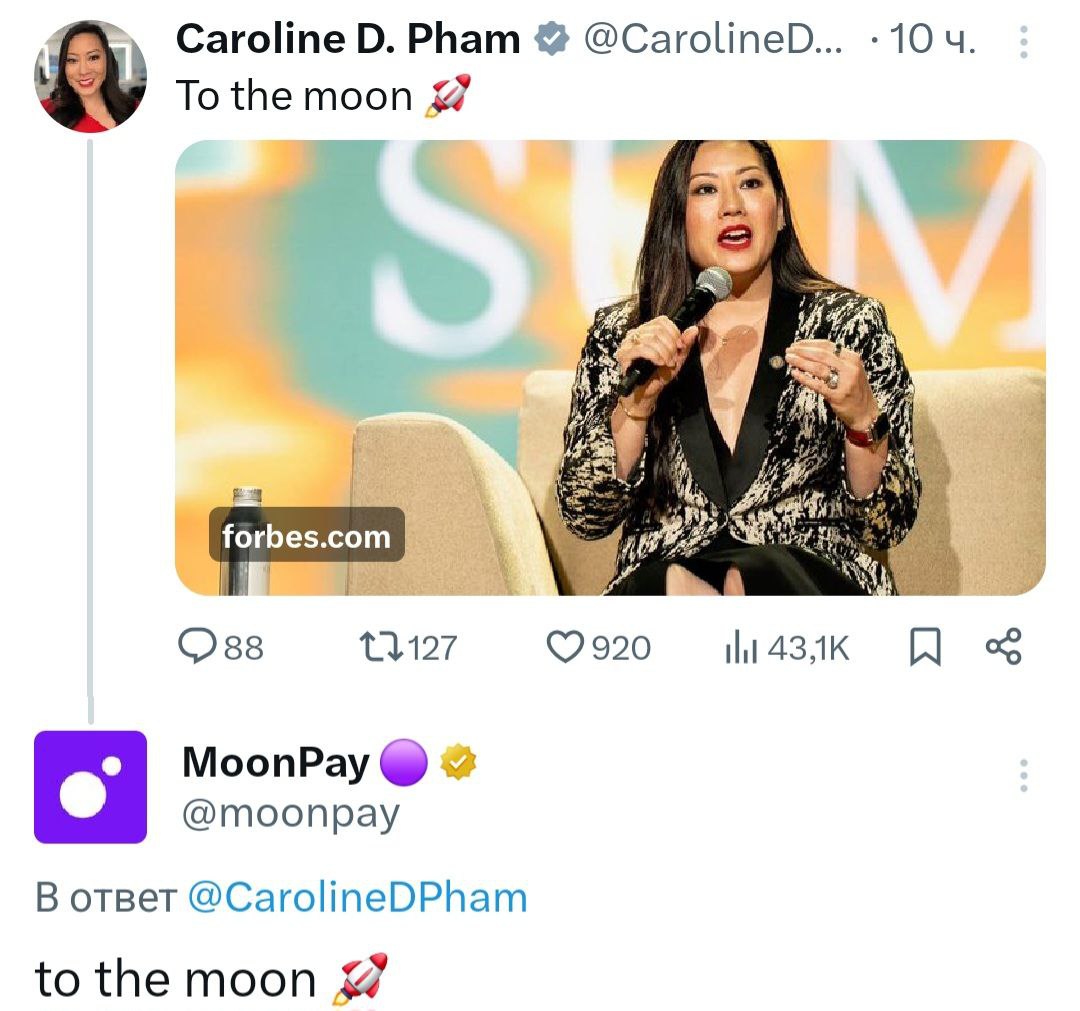Click the share icon

click(x=1003, y=647)
